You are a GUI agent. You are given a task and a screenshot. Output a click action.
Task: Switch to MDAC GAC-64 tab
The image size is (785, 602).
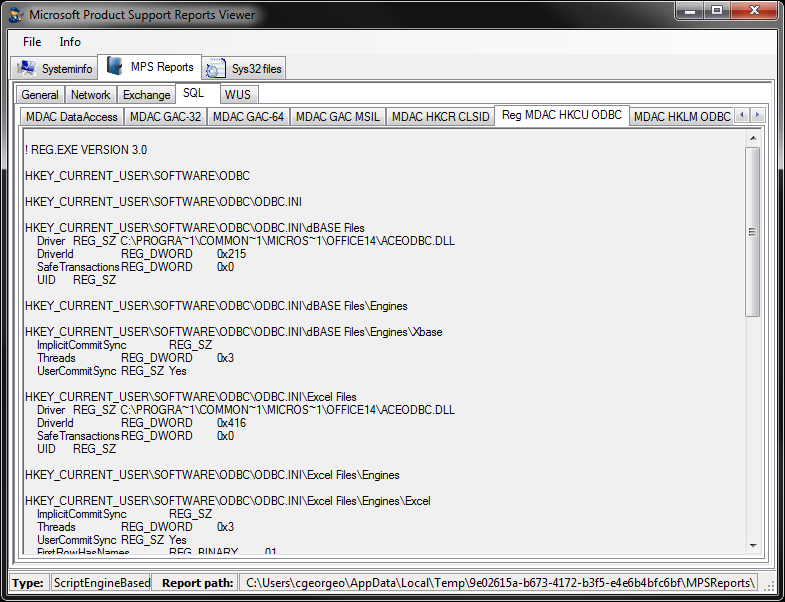pyautogui.click(x=248, y=117)
